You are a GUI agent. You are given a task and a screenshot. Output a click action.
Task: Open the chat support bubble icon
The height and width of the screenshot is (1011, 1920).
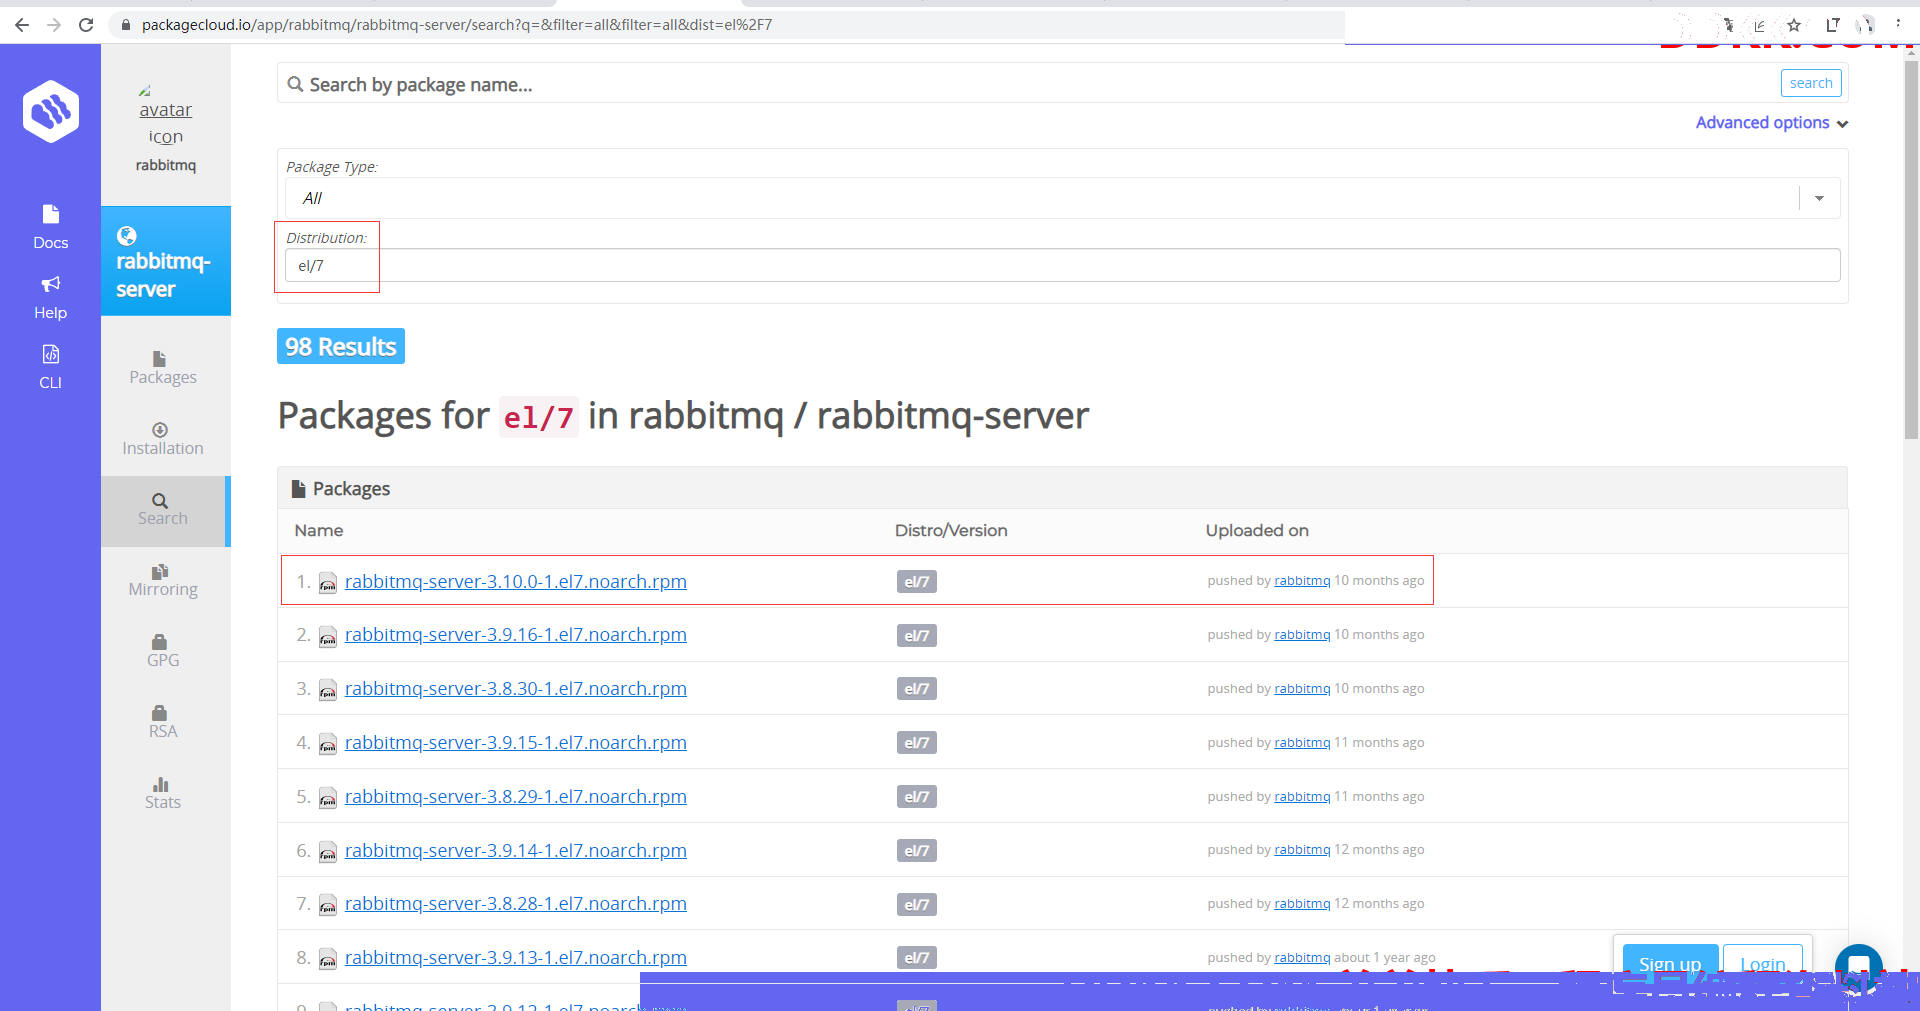tap(1859, 967)
